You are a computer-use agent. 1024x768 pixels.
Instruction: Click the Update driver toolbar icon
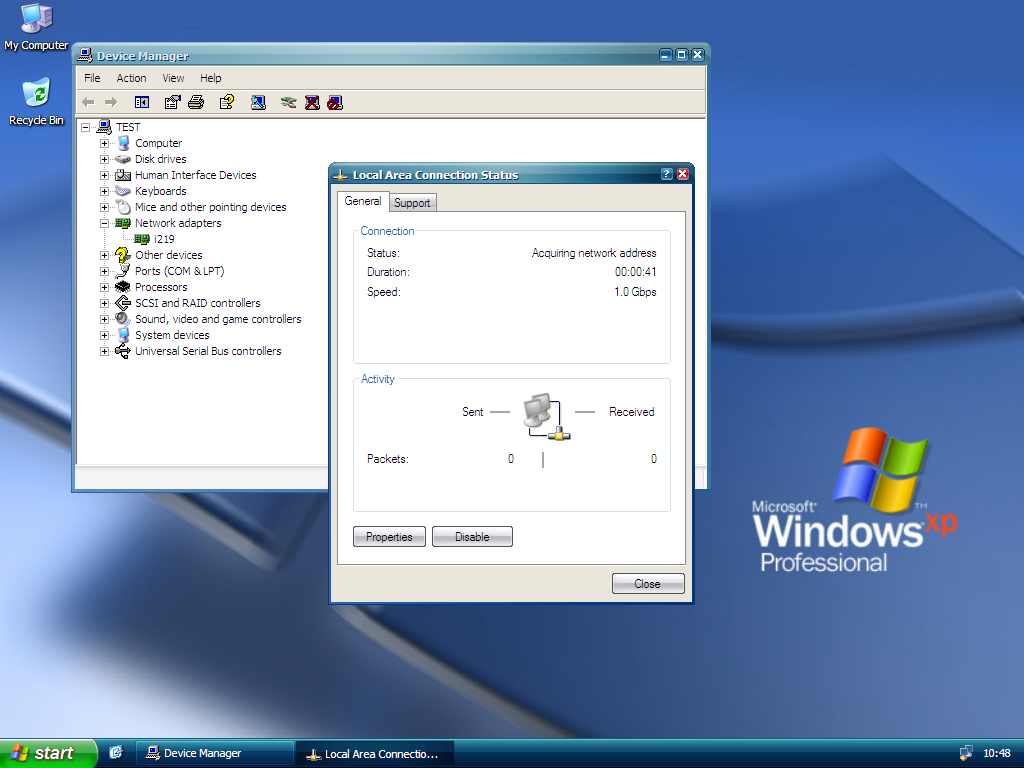[x=288, y=103]
